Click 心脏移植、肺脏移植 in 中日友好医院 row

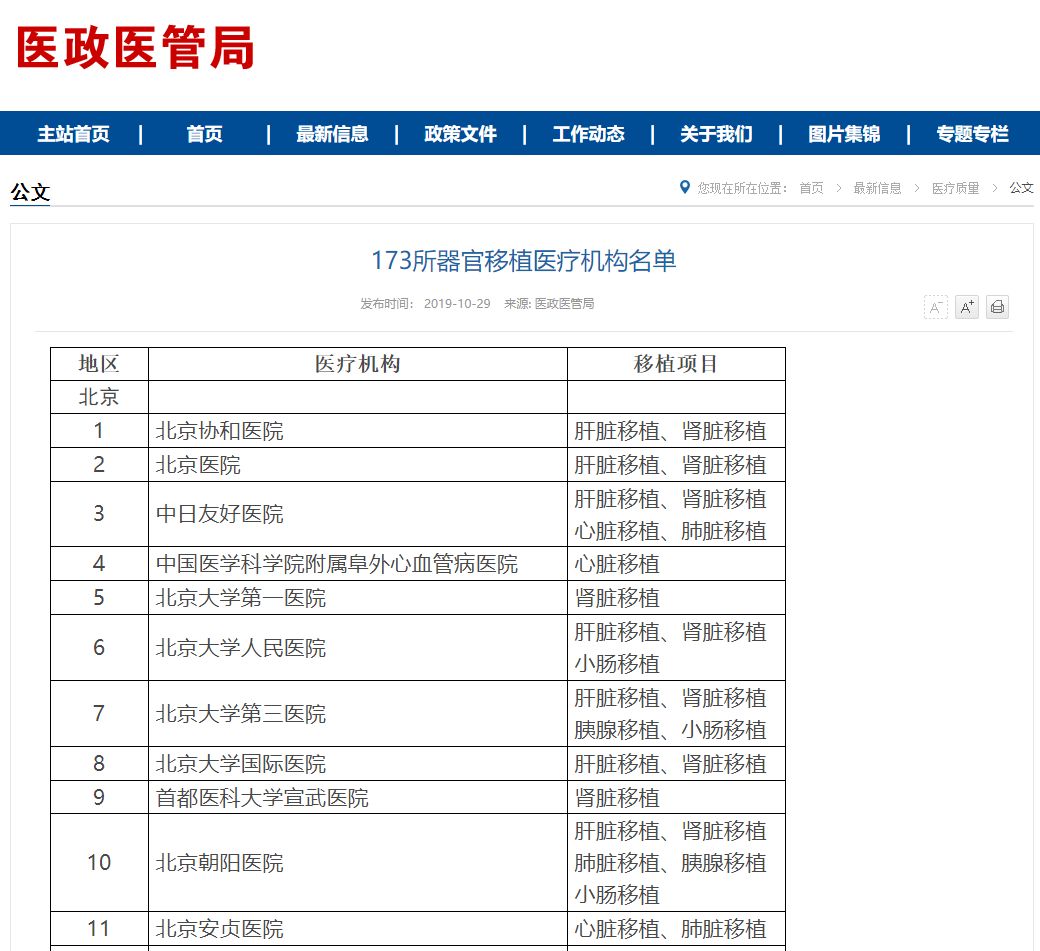pyautogui.click(x=670, y=531)
